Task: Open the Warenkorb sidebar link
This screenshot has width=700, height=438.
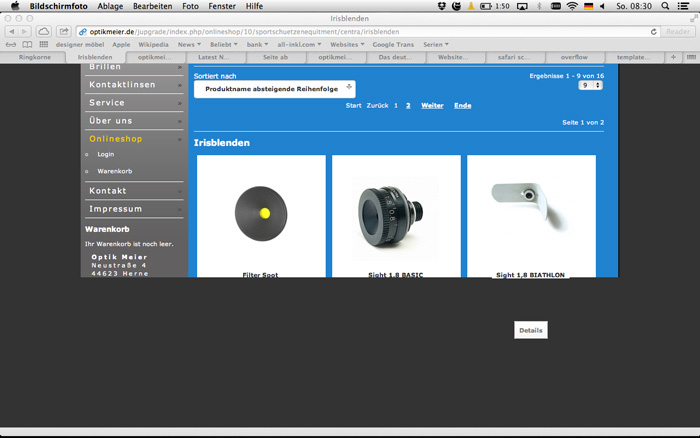Action: tap(114, 171)
